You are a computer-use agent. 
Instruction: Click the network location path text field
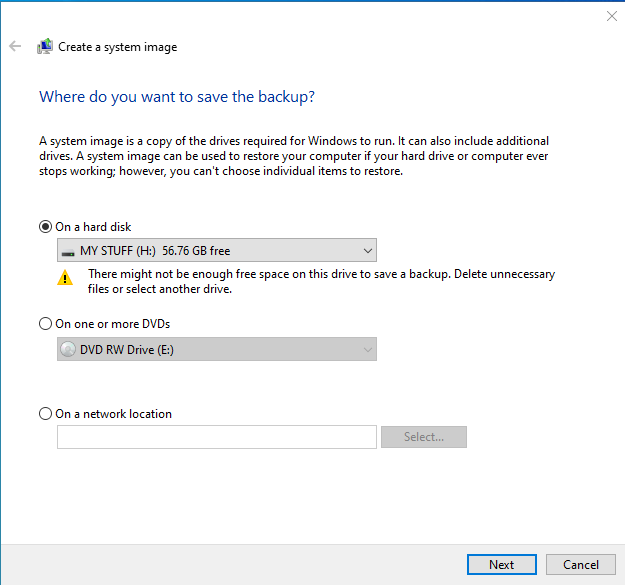point(217,437)
